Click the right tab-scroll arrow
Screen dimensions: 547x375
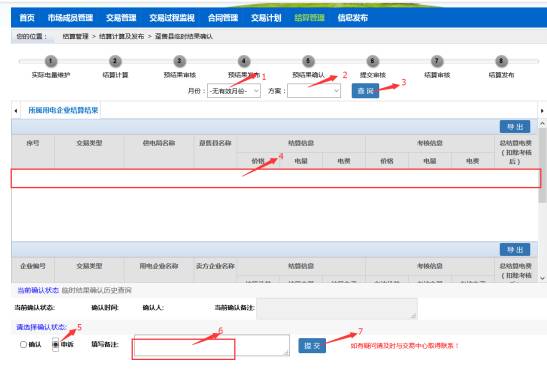[542, 111]
